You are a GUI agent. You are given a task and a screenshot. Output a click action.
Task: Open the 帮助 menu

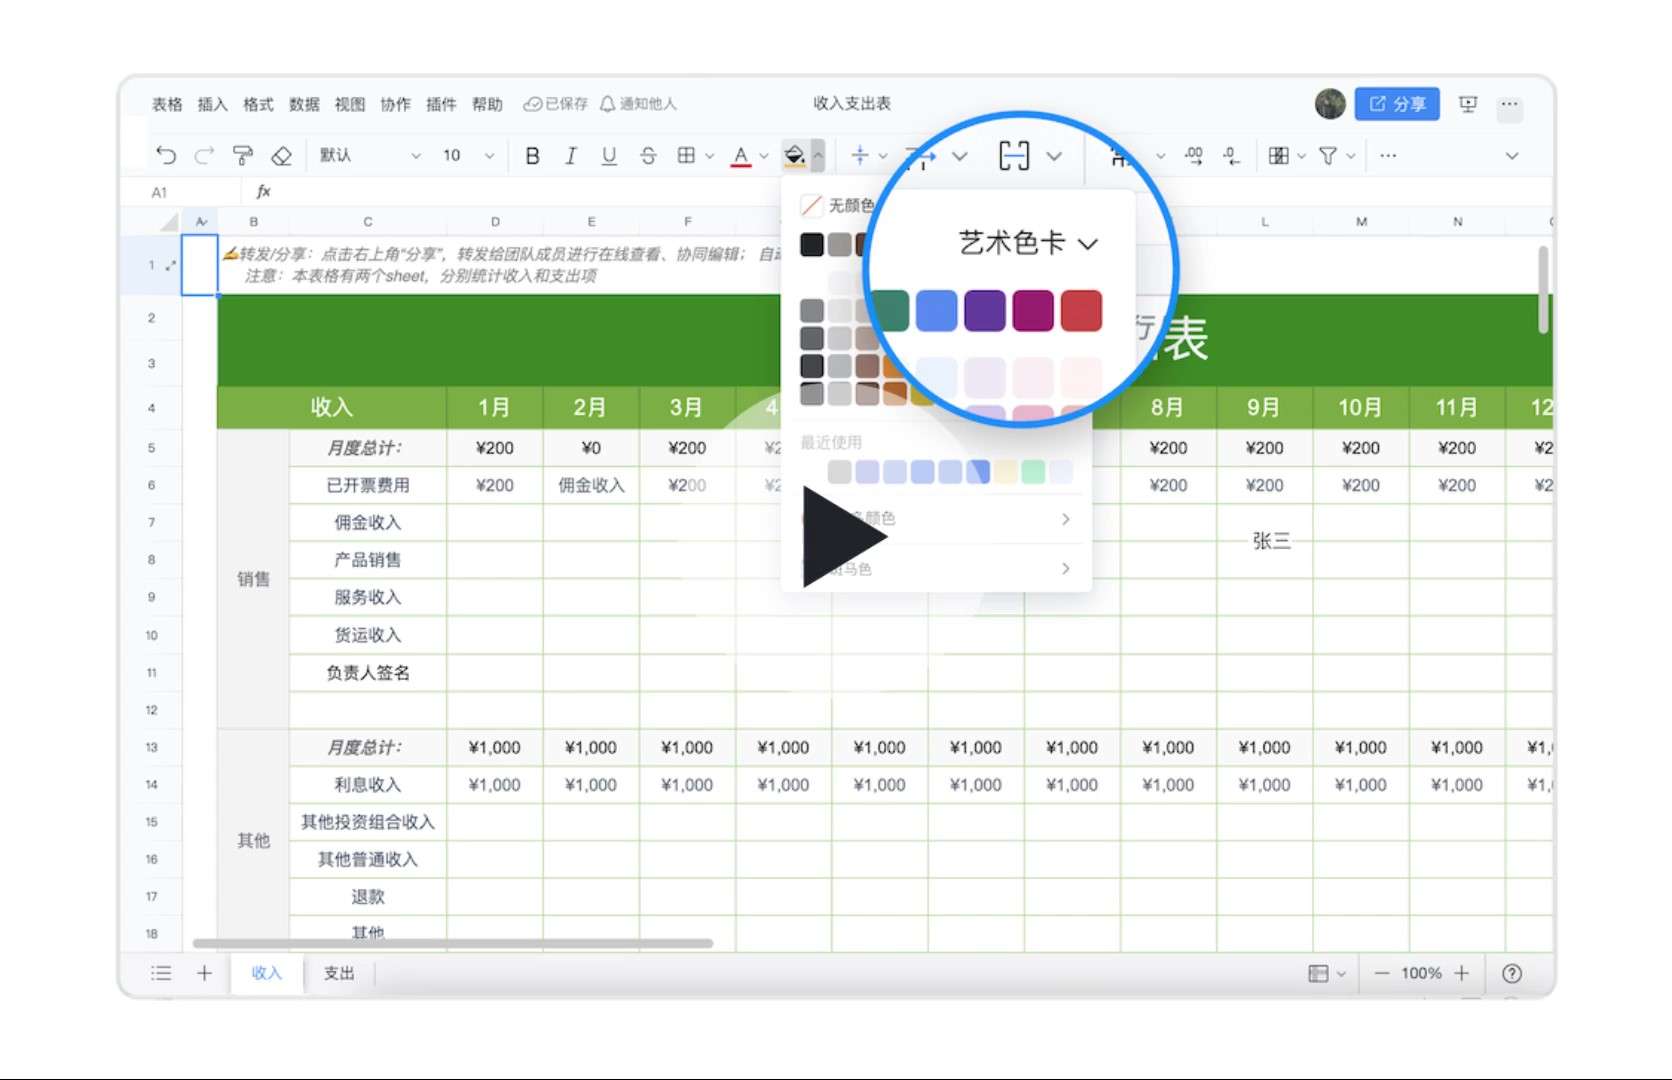click(487, 104)
